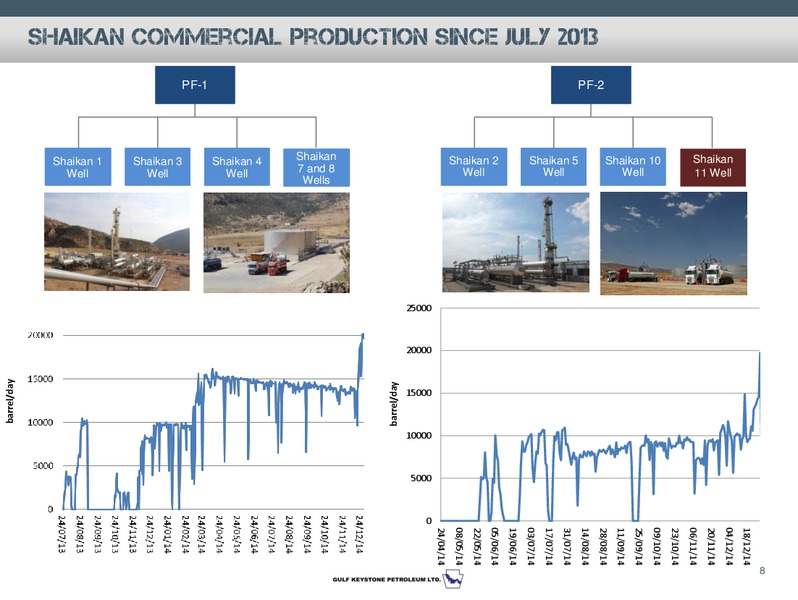Viewport: 798px width, 600px height.
Task: Click the 24/12/14 date on left chart
Action: [359, 534]
